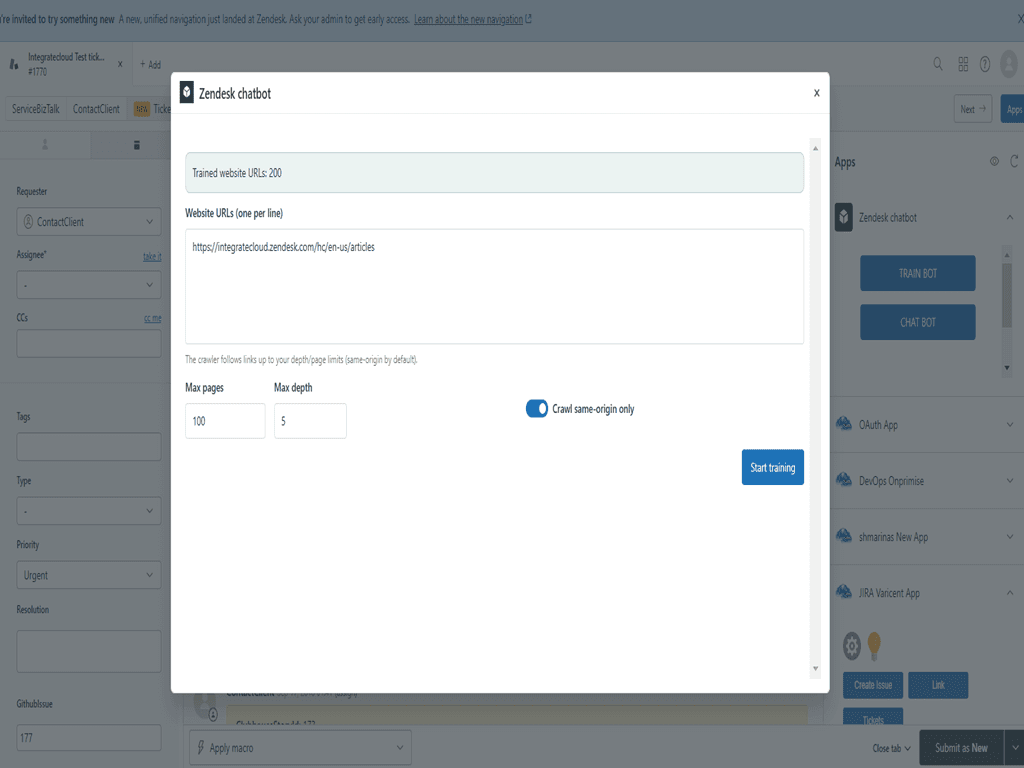Click the + Add tab button
The height and width of the screenshot is (768, 1024).
[x=150, y=64]
